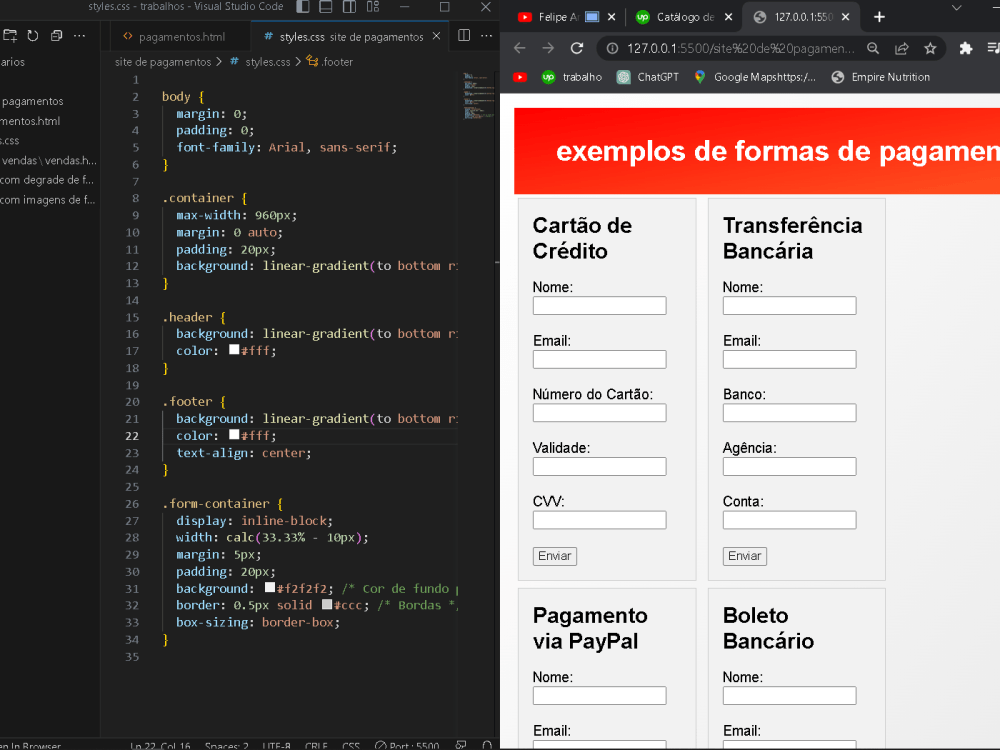The width and height of the screenshot is (1000, 750).
Task: Close the 'Catálogo de' tab
Action: click(728, 17)
